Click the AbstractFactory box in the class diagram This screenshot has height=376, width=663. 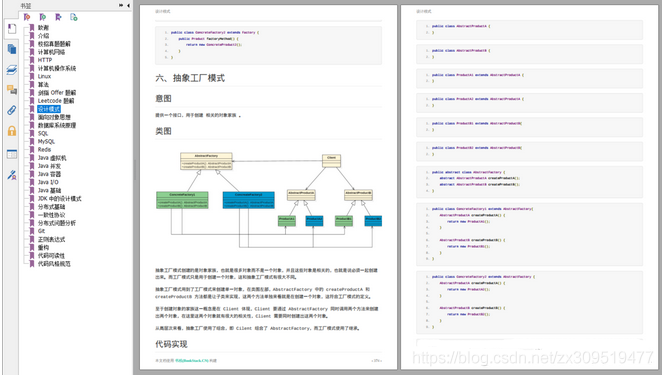[x=206, y=161]
